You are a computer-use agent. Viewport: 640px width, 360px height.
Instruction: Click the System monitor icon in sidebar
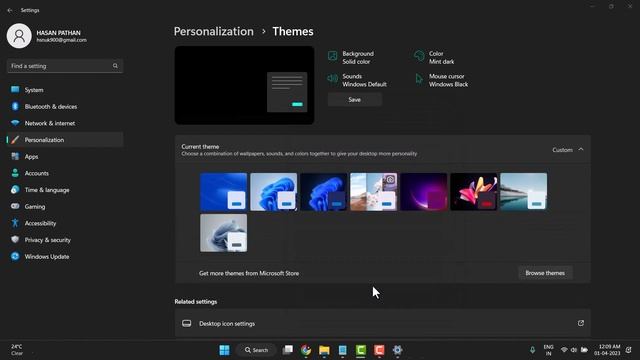tap(15, 89)
